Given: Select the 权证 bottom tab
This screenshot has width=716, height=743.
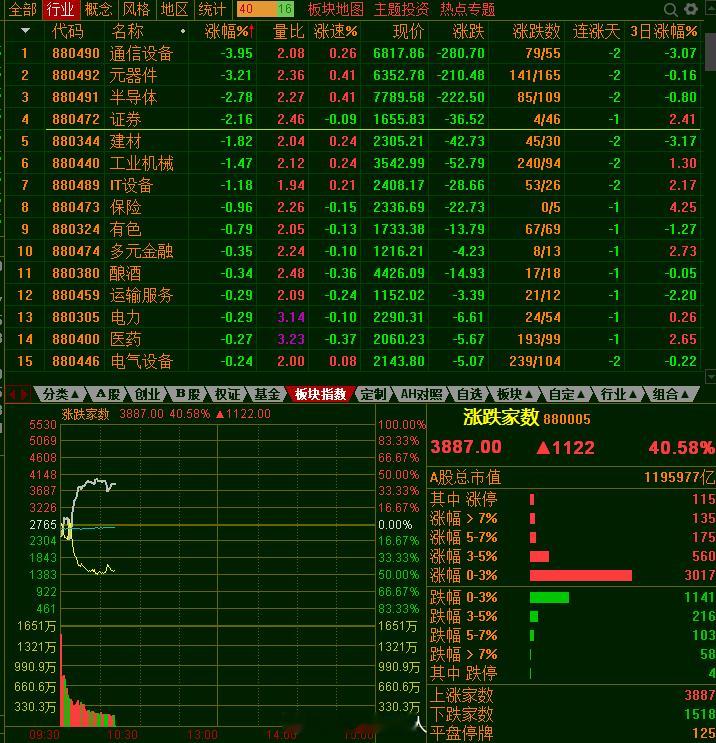Looking at the screenshot, I should pyautogui.click(x=227, y=394).
